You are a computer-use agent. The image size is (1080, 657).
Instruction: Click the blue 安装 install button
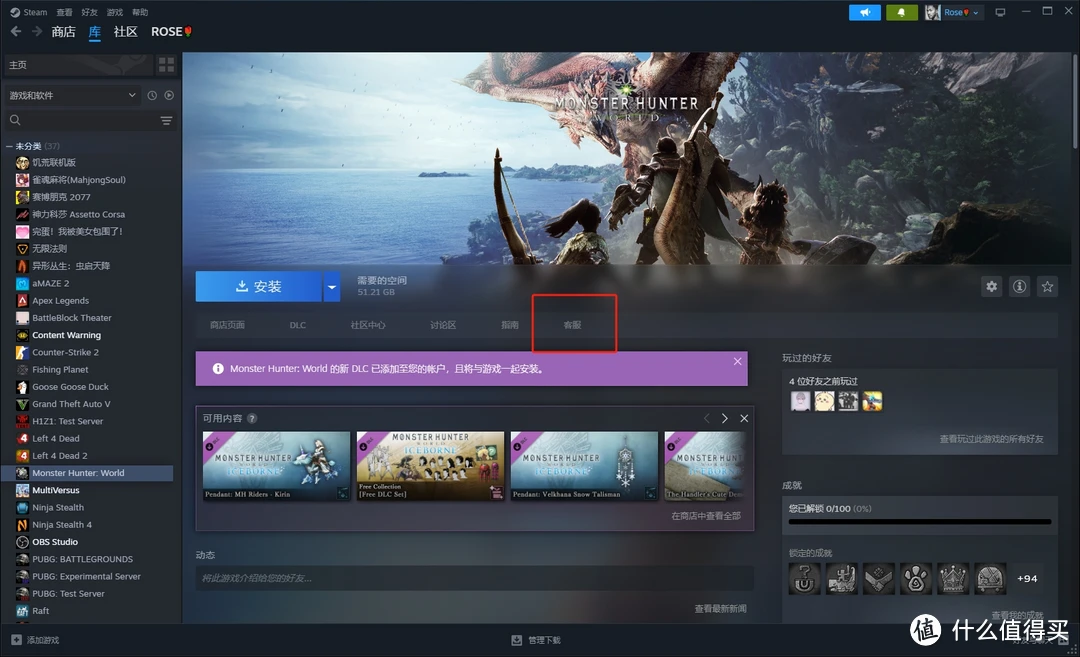[x=258, y=286]
